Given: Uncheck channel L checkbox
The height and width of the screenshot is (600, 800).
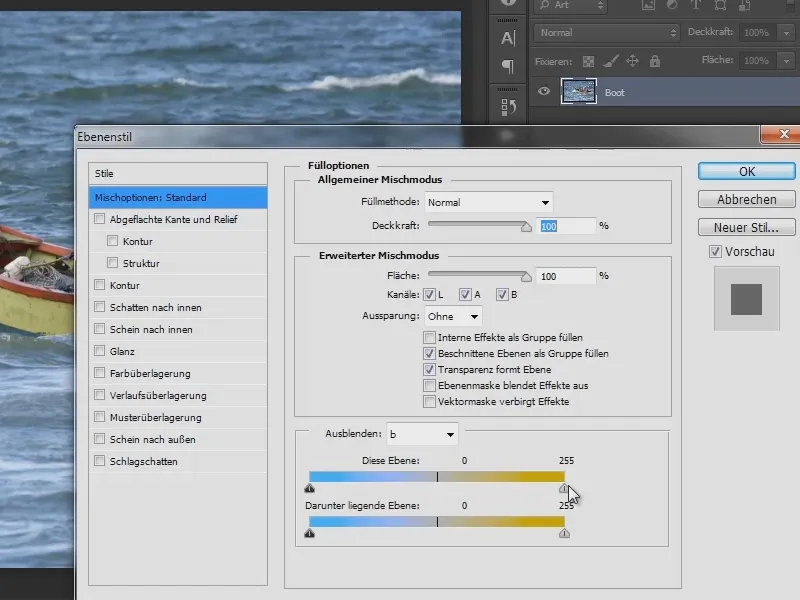Looking at the screenshot, I should (430, 294).
